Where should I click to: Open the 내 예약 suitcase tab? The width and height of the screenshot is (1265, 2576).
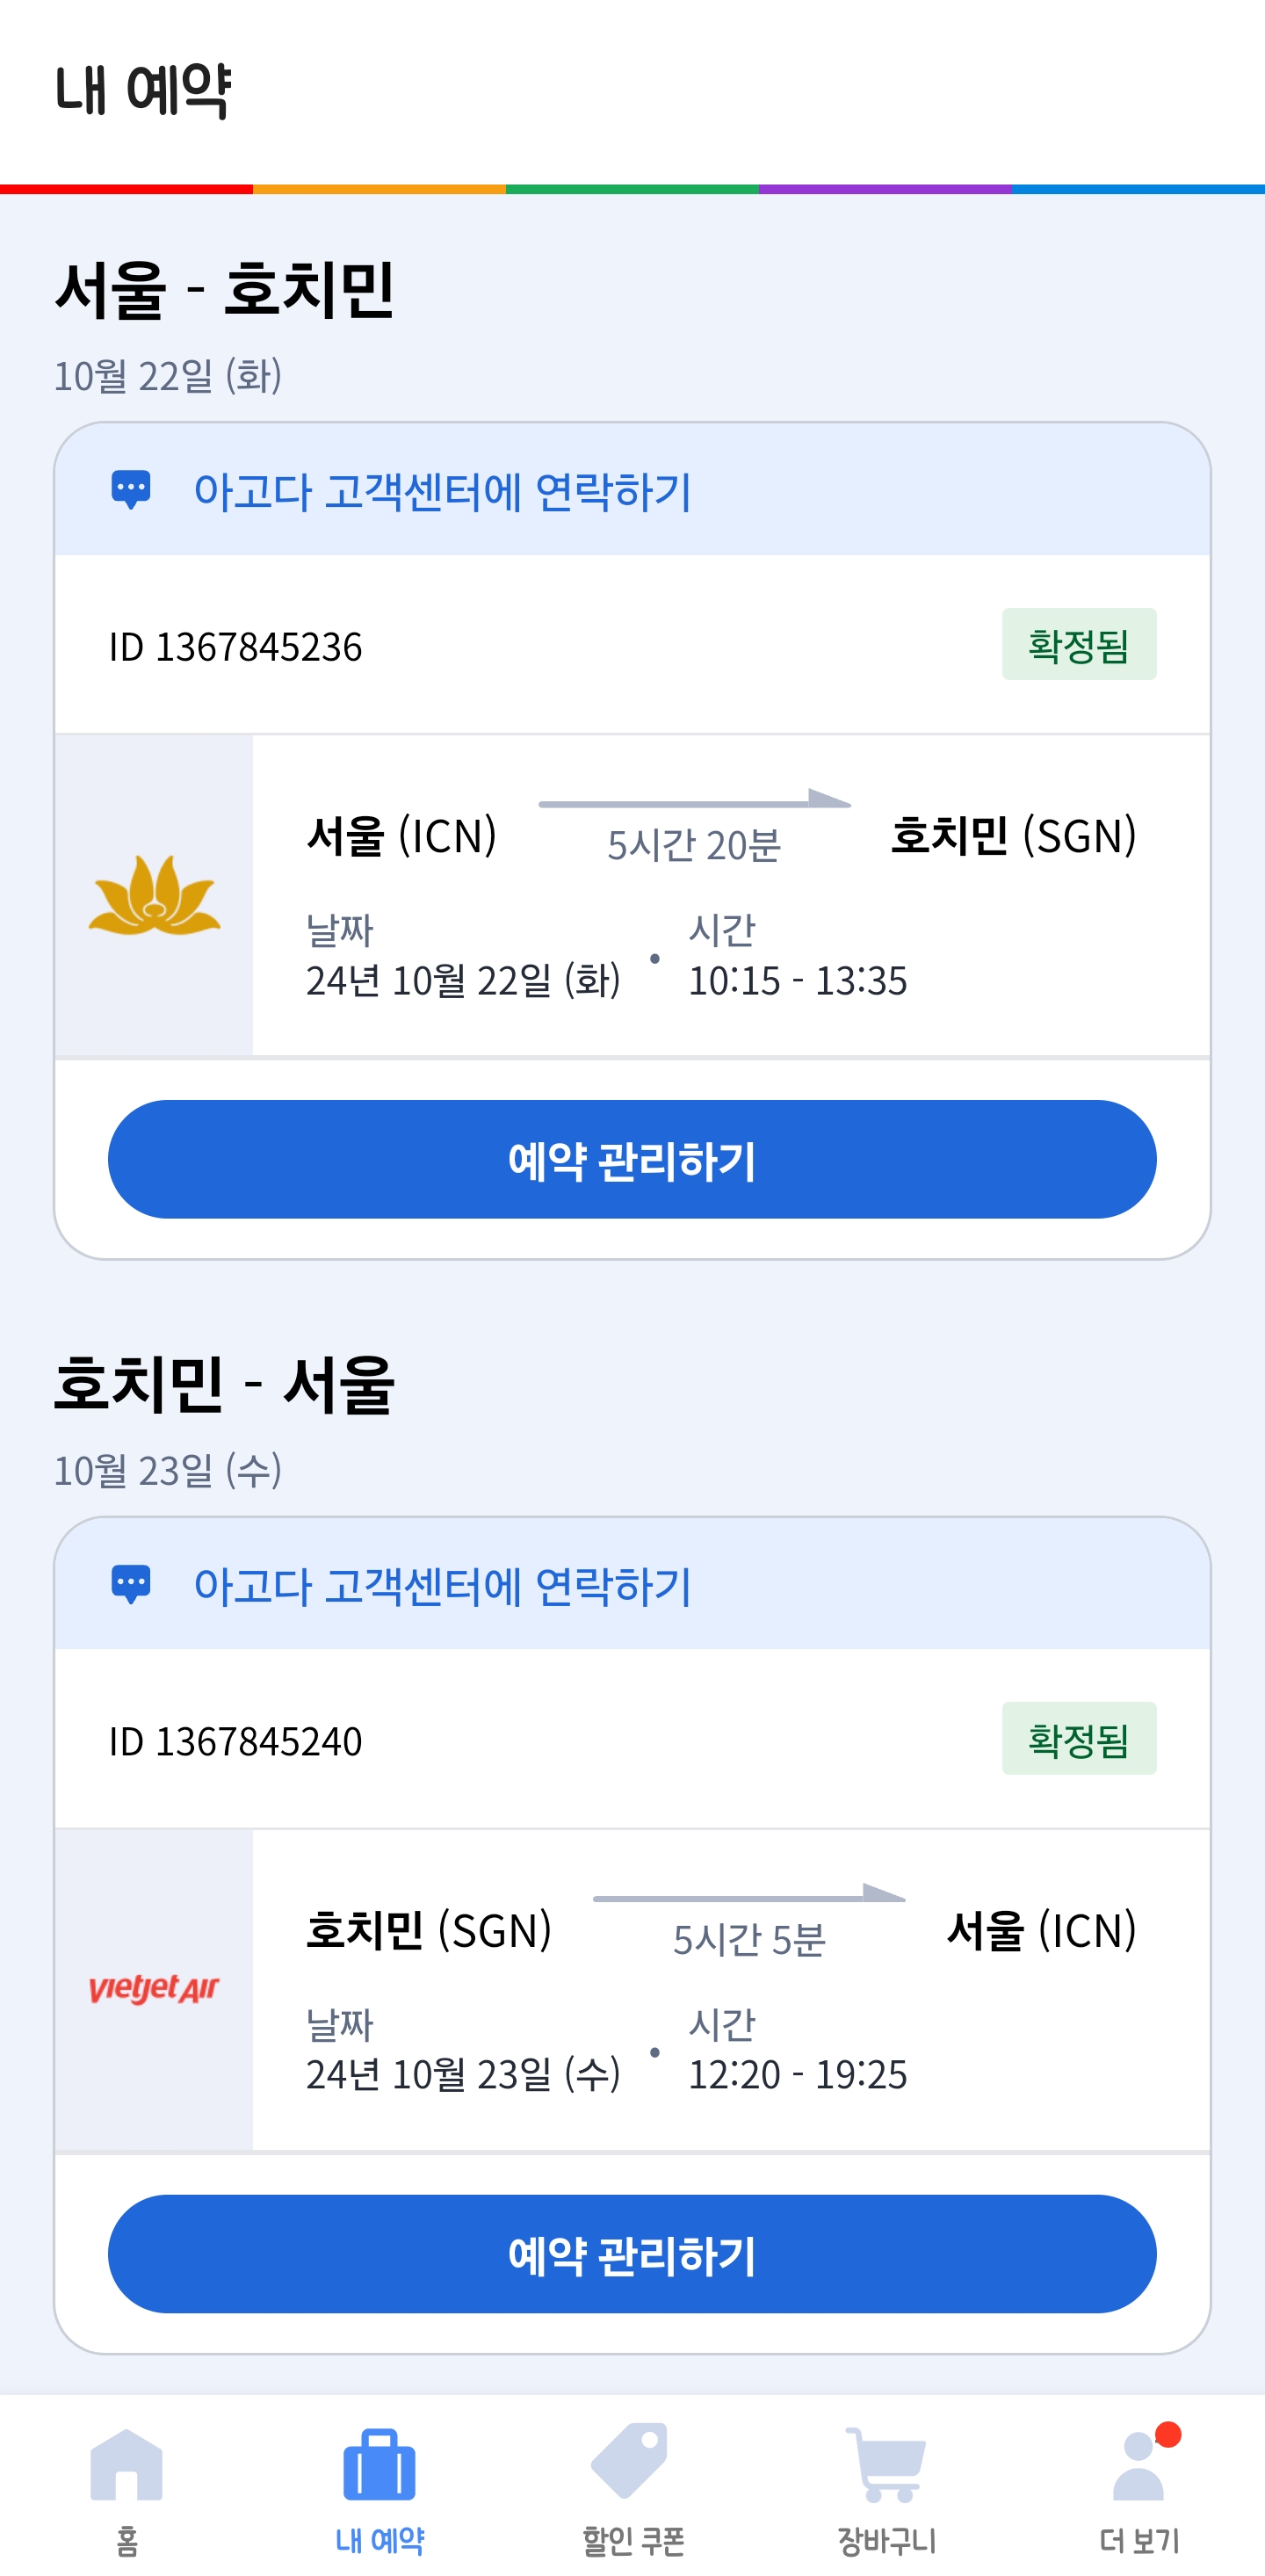[379, 2466]
